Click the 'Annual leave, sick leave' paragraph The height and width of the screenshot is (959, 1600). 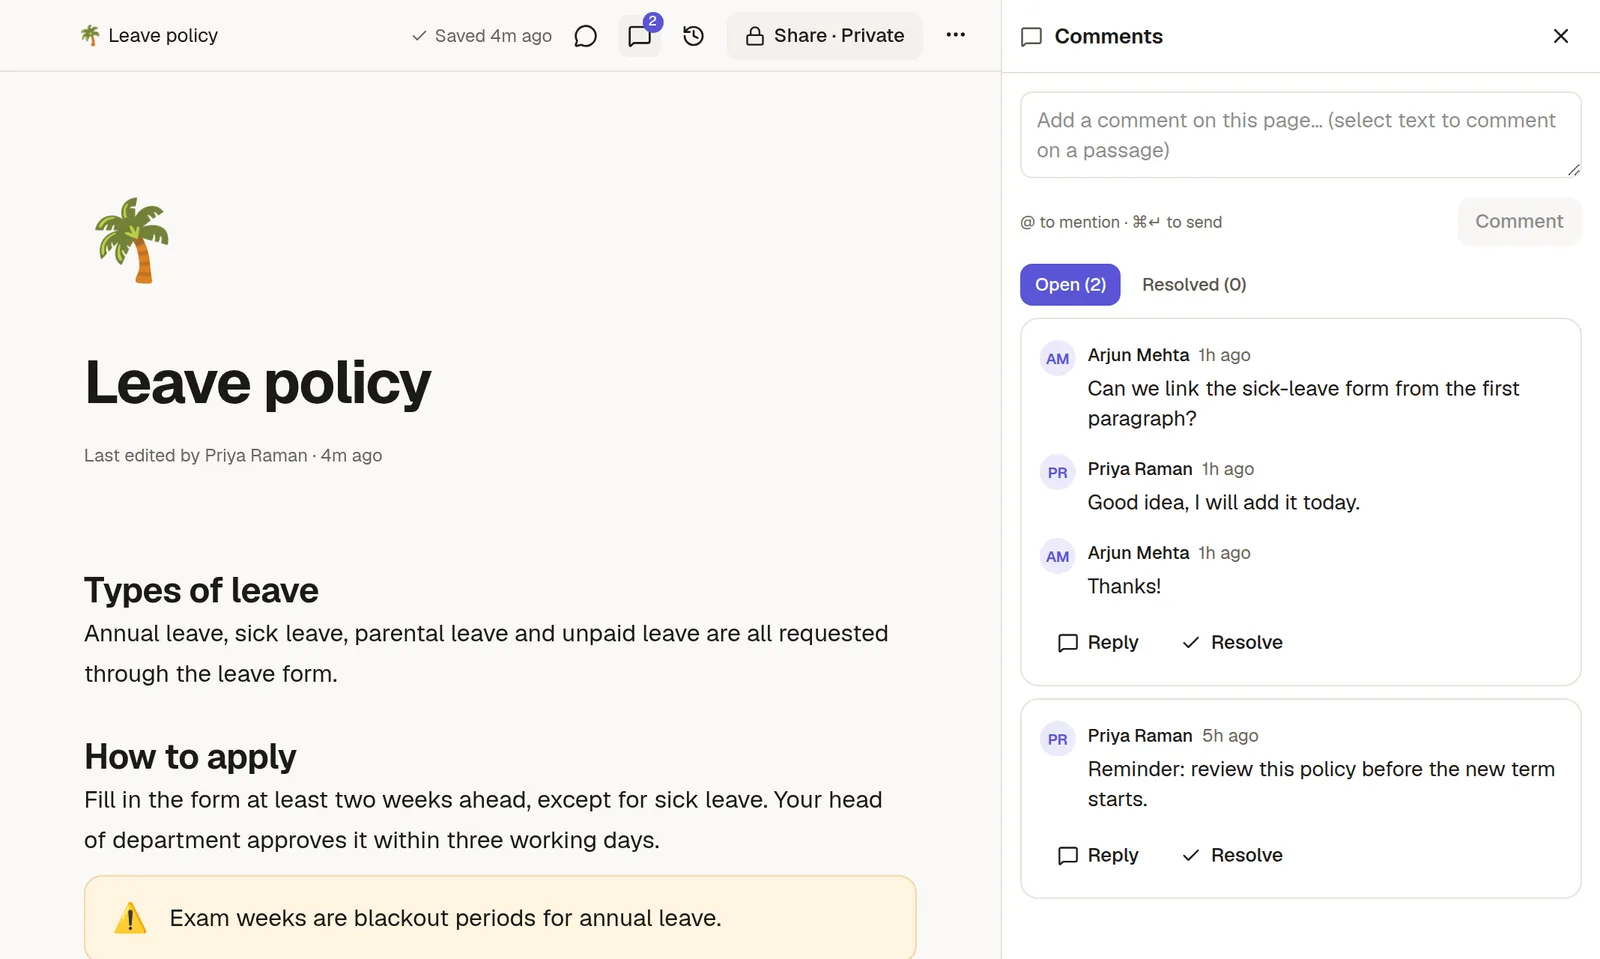pyautogui.click(x=486, y=653)
